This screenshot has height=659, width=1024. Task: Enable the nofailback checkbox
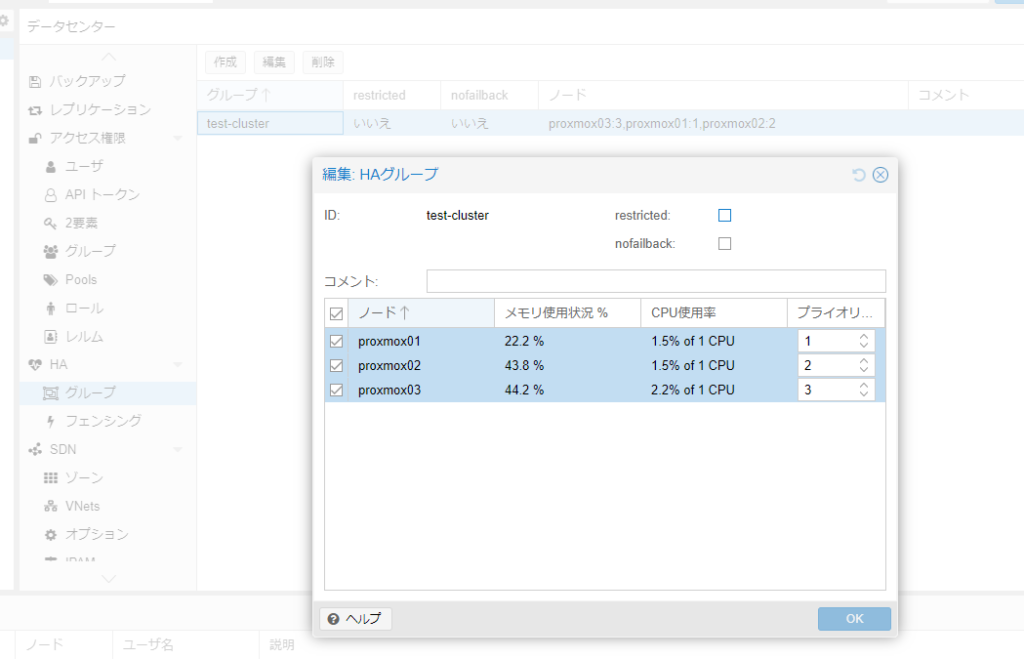pyautogui.click(x=725, y=243)
